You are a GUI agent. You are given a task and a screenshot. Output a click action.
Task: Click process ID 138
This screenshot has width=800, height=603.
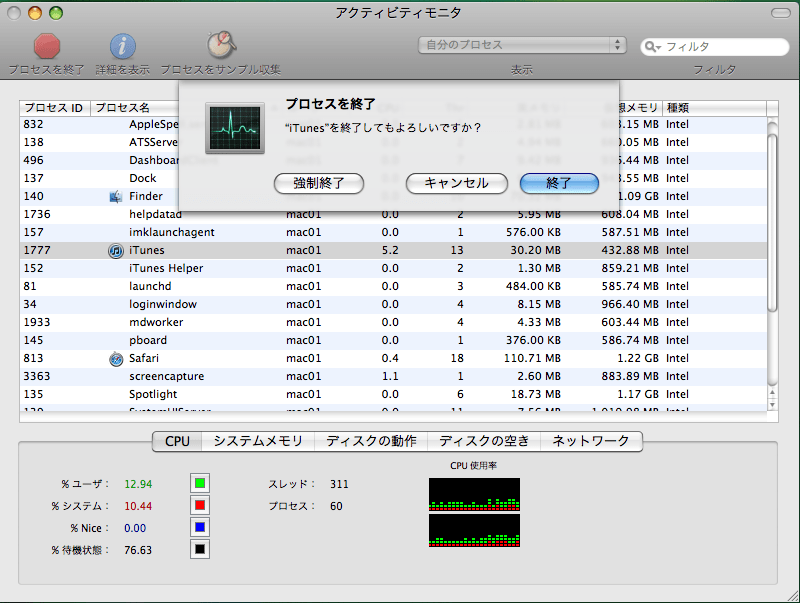pos(34,142)
